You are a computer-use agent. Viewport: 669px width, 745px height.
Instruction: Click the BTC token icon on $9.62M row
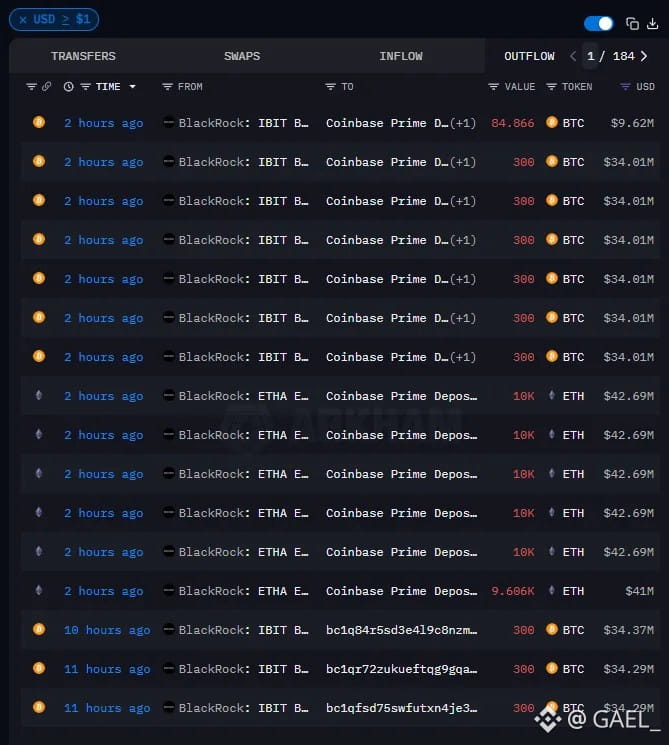tap(552, 122)
